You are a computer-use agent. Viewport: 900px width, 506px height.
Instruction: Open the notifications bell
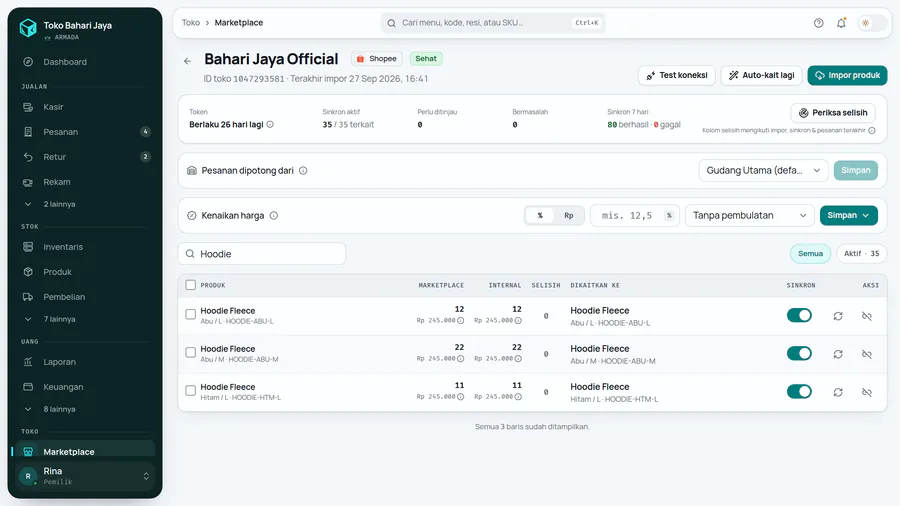[841, 23]
